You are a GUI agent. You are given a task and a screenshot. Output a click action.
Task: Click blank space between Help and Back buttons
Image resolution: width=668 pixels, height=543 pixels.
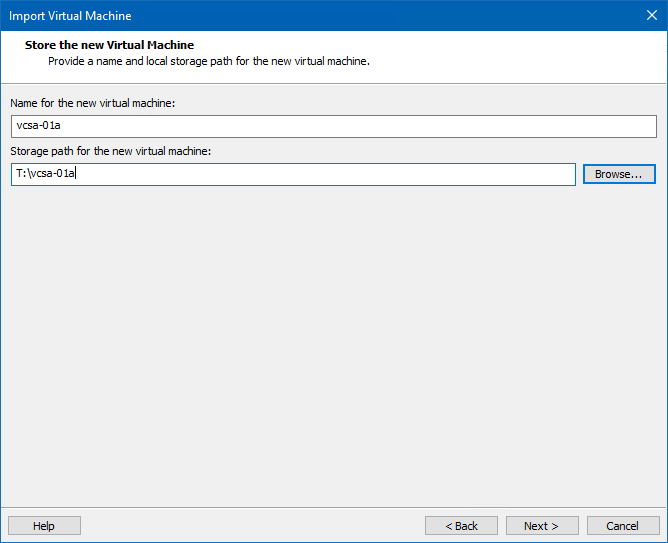pos(250,526)
